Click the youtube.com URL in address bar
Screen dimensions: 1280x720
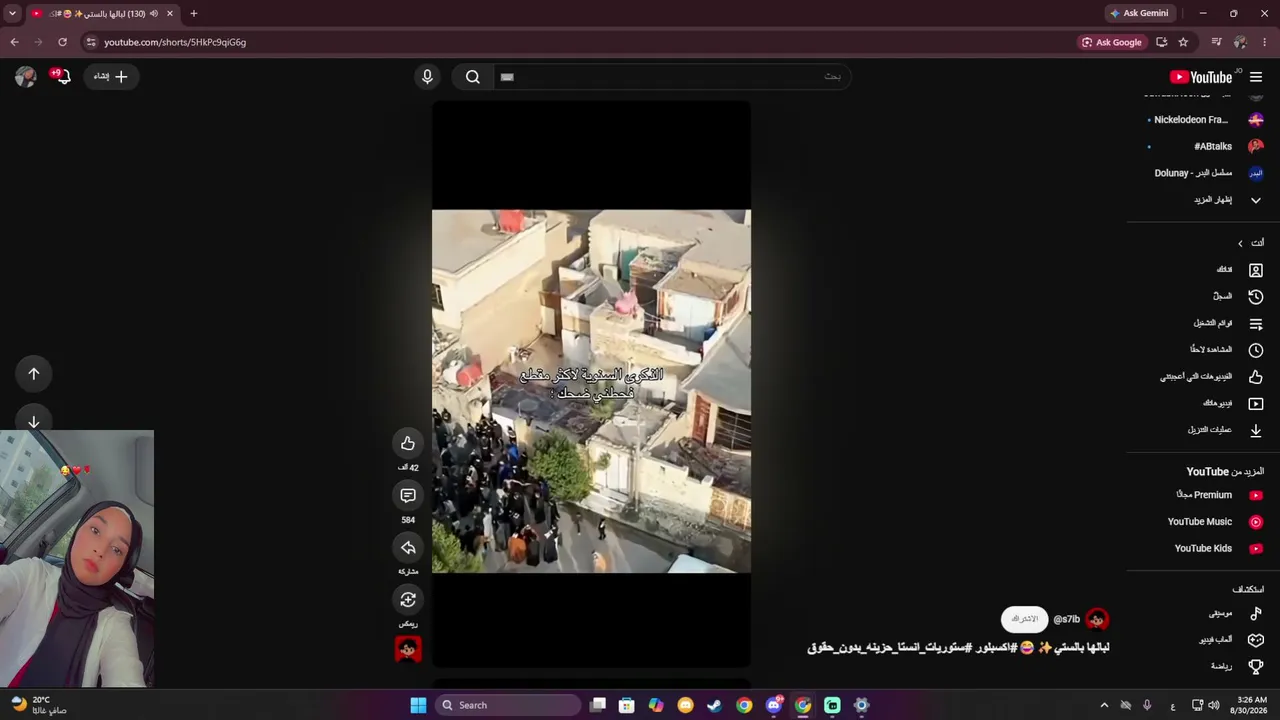tap(175, 42)
